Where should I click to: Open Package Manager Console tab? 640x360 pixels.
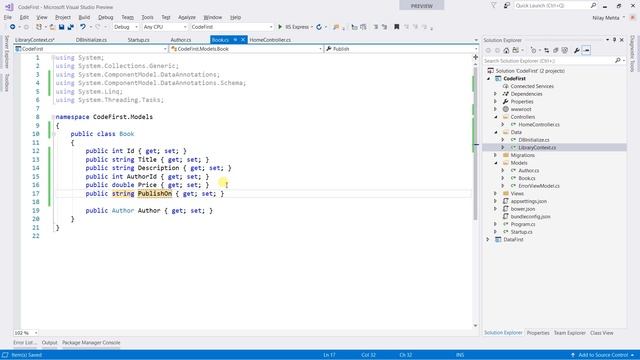(91, 343)
